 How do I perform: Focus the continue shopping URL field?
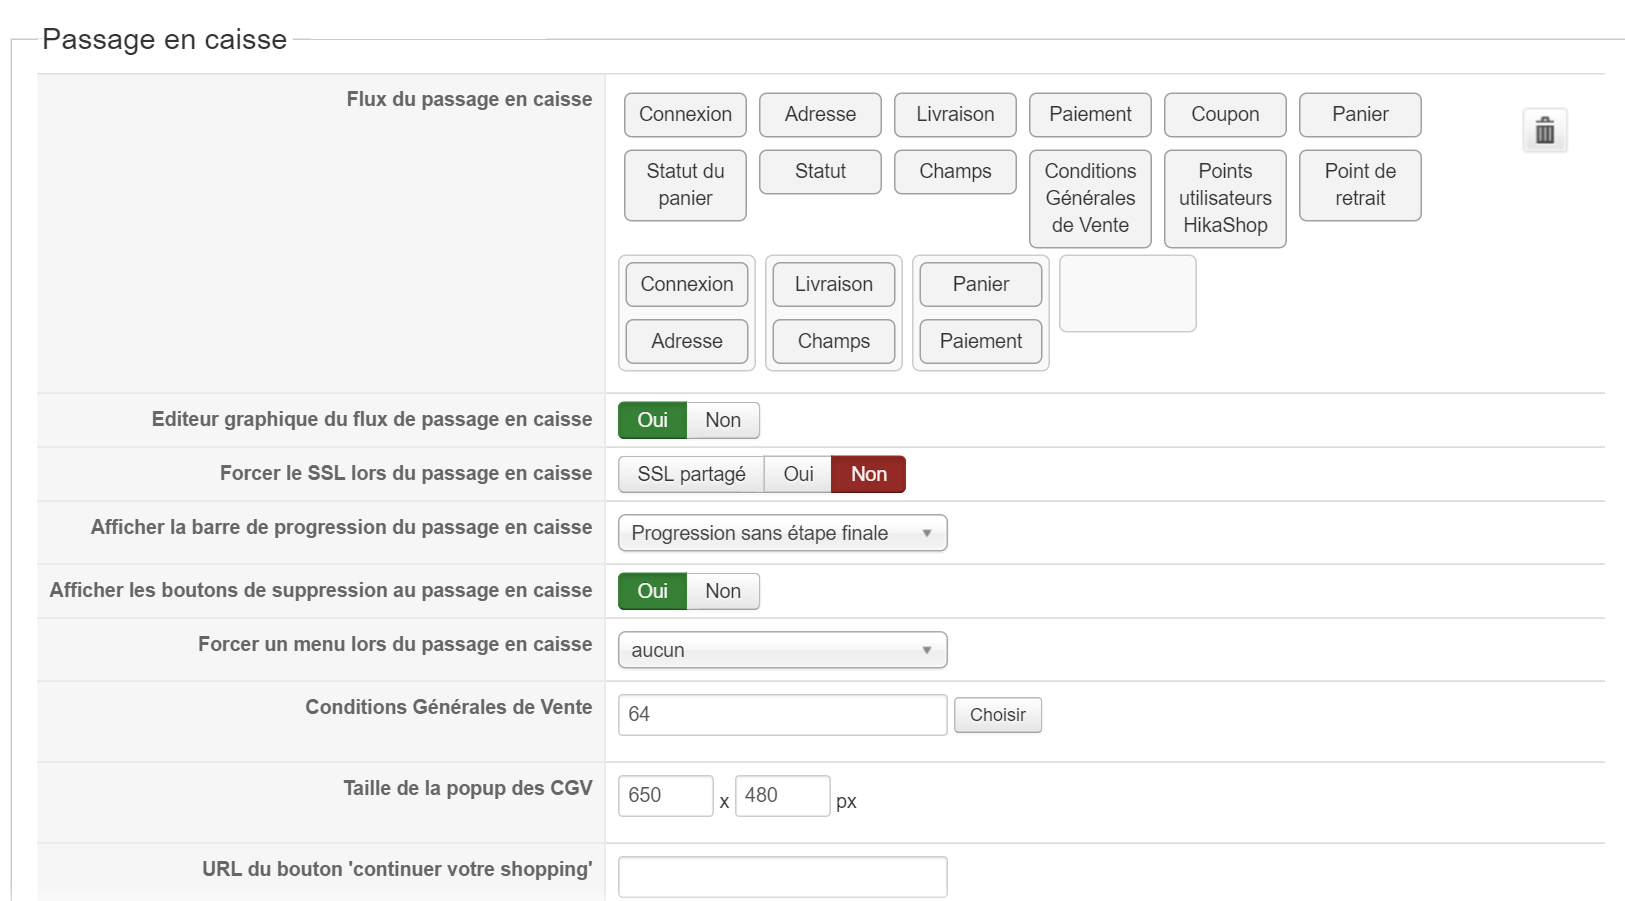tap(782, 877)
